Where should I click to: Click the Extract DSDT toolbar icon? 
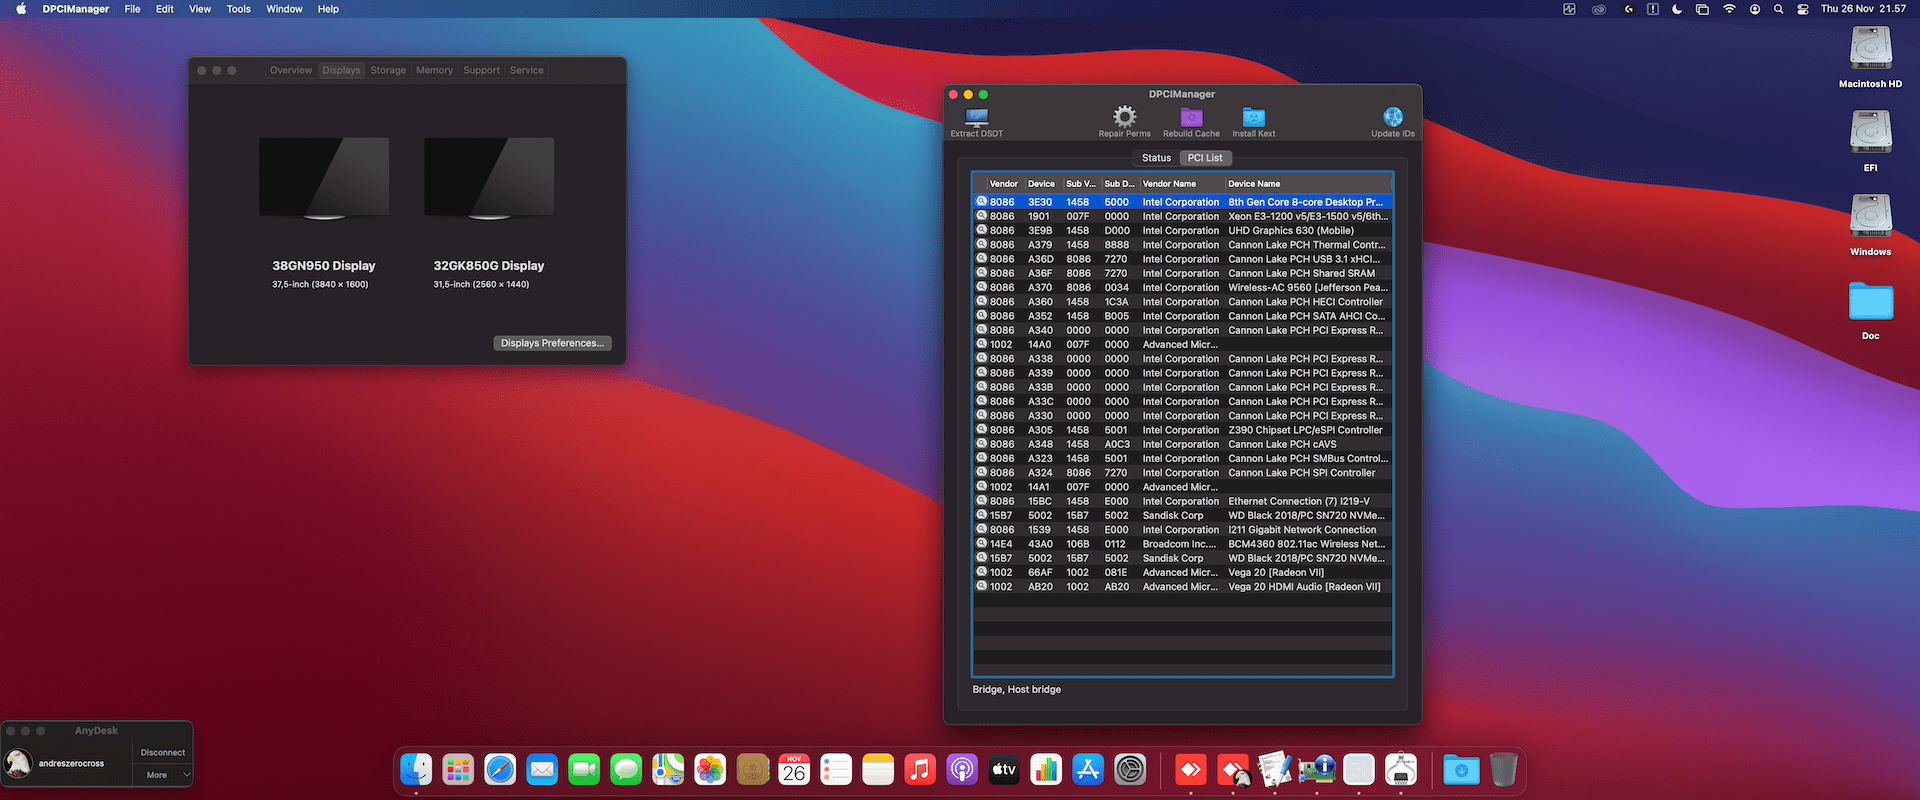pyautogui.click(x=976, y=118)
